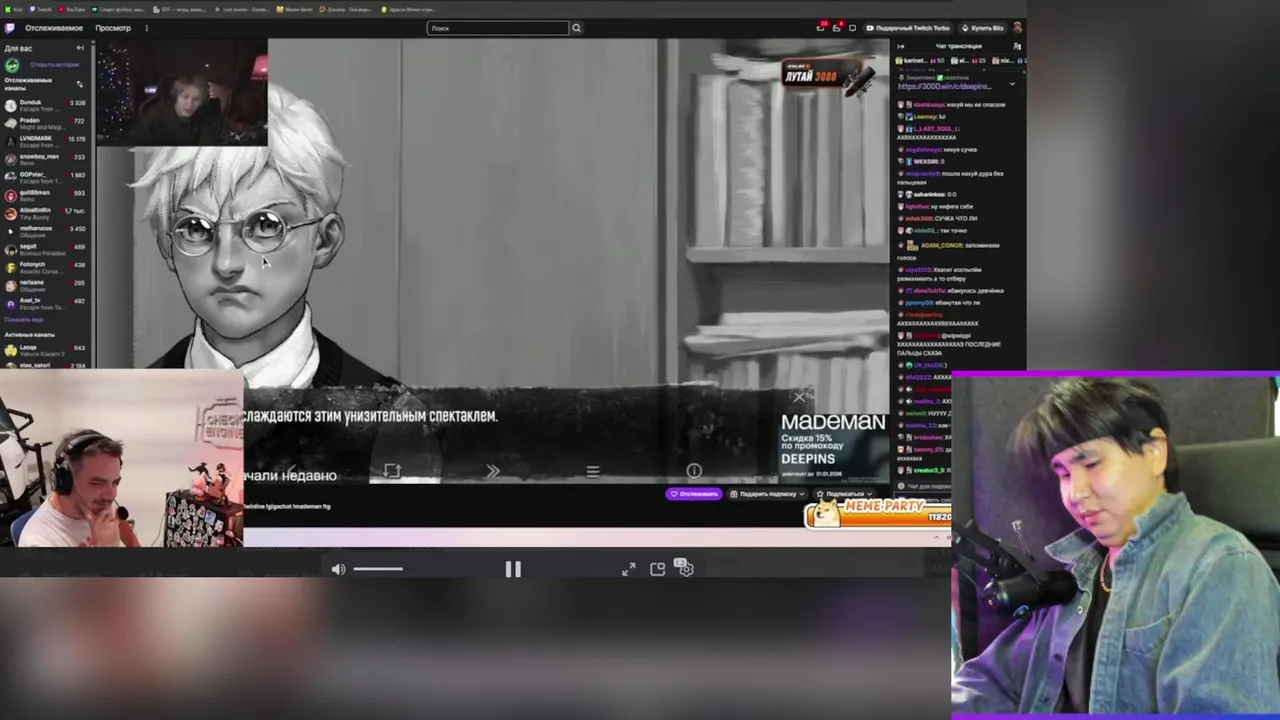Open picture-in-picture mini player icon
The width and height of the screenshot is (1280, 720).
pyautogui.click(x=657, y=569)
